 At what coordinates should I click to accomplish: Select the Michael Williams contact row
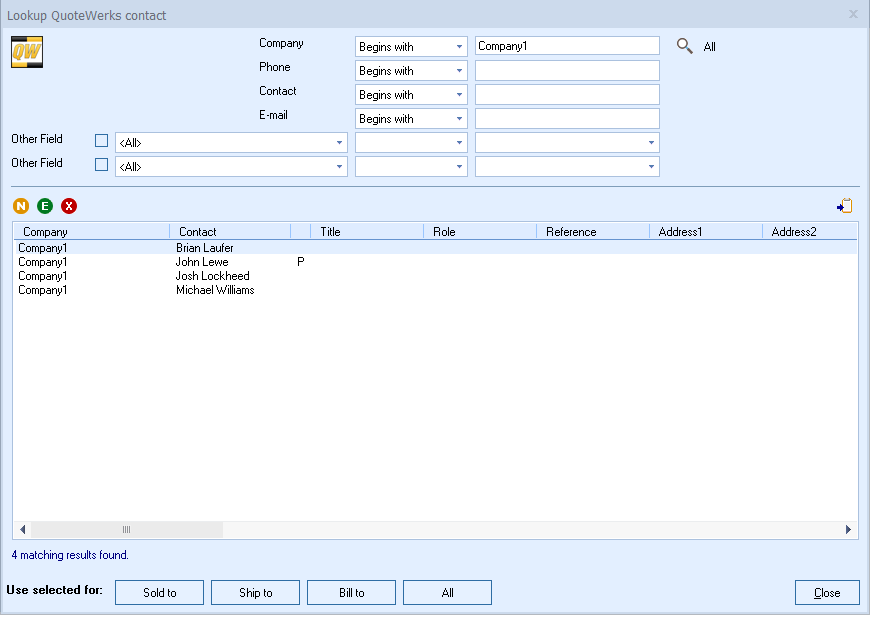[215, 290]
